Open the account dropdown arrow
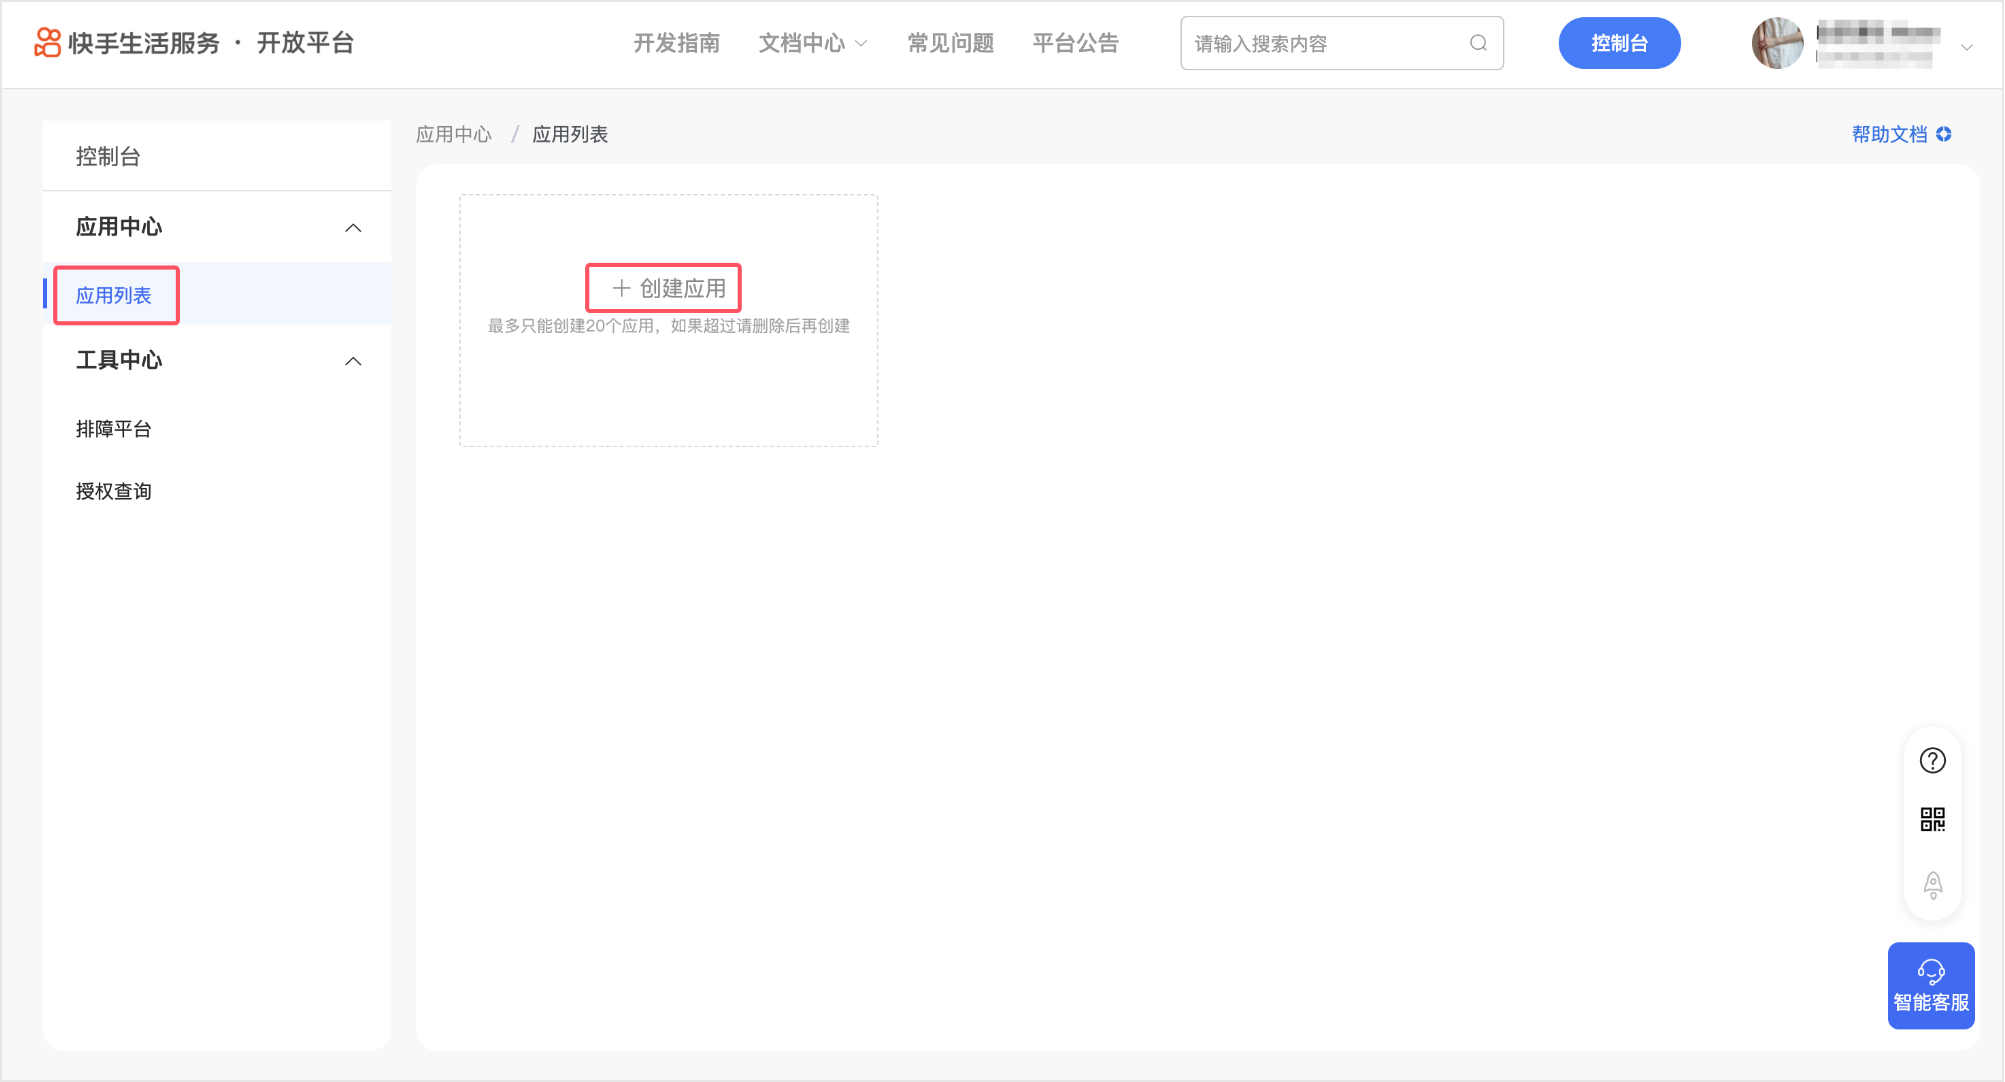This screenshot has height=1082, width=2005. (1966, 47)
